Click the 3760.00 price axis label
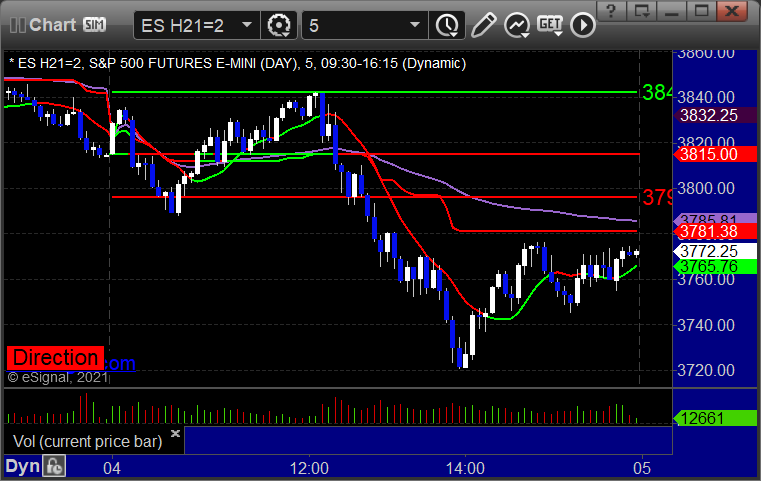This screenshot has width=761, height=481. click(706, 280)
